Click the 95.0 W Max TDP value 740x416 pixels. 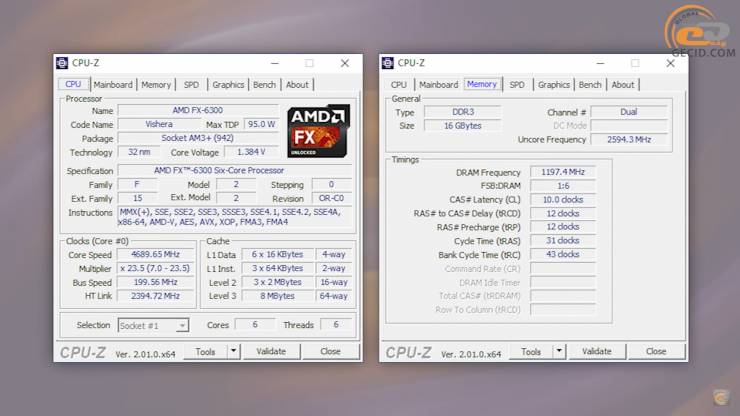point(261,124)
